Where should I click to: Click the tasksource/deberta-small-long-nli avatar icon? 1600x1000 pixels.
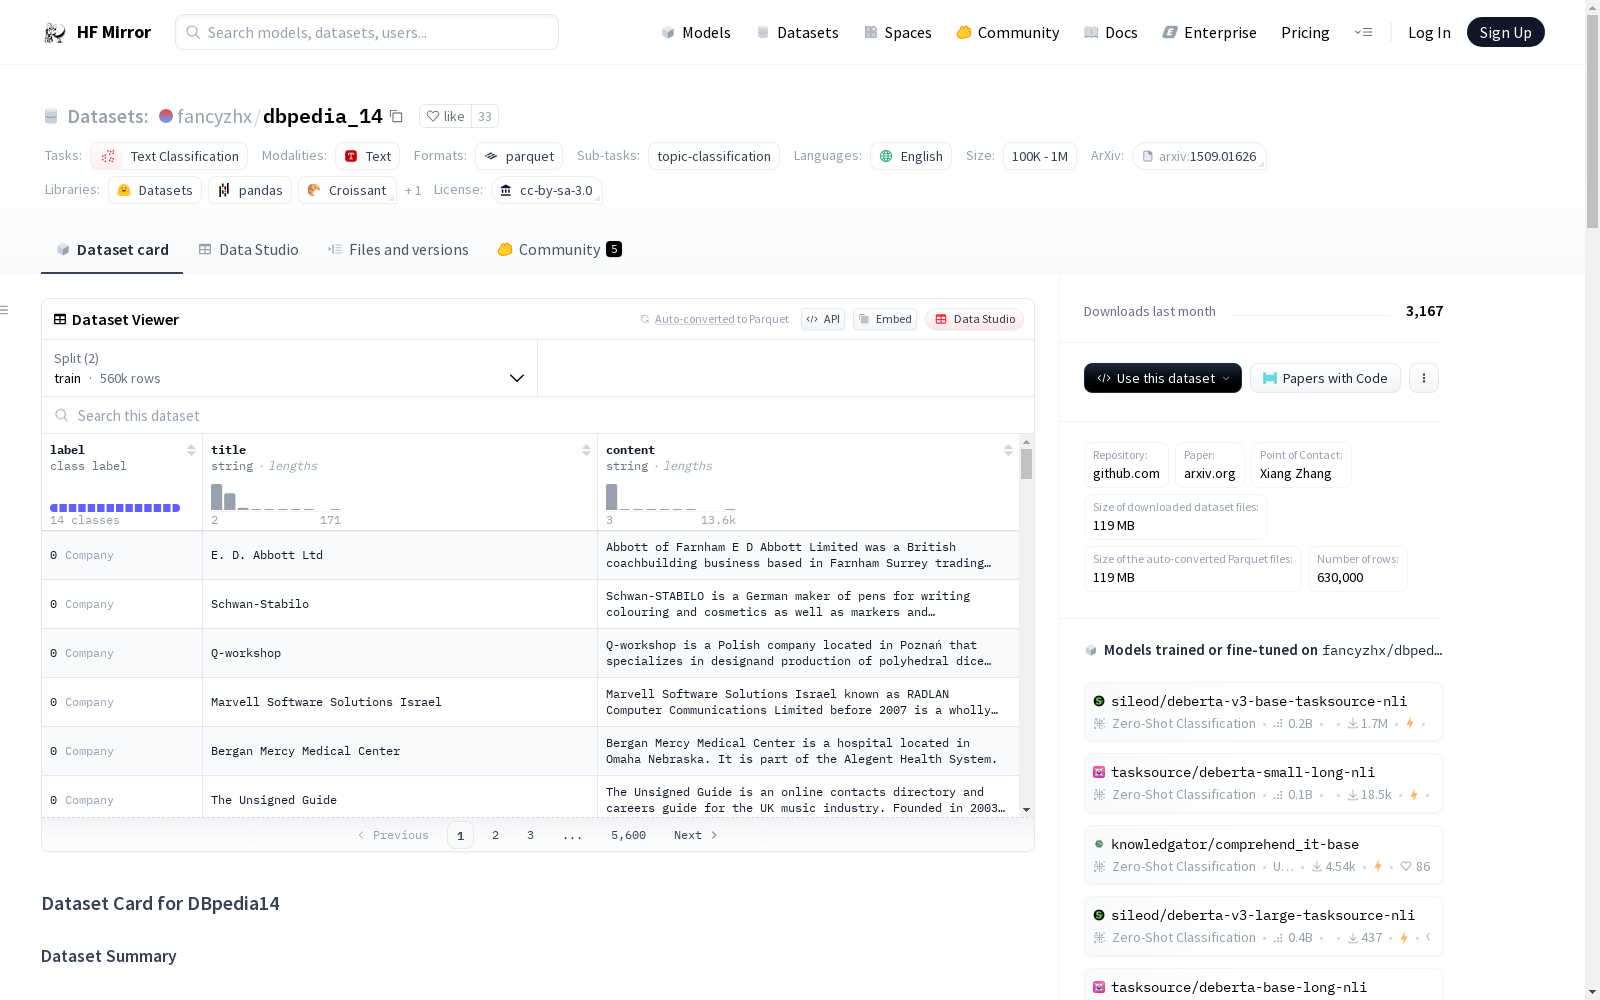pyautogui.click(x=1099, y=772)
